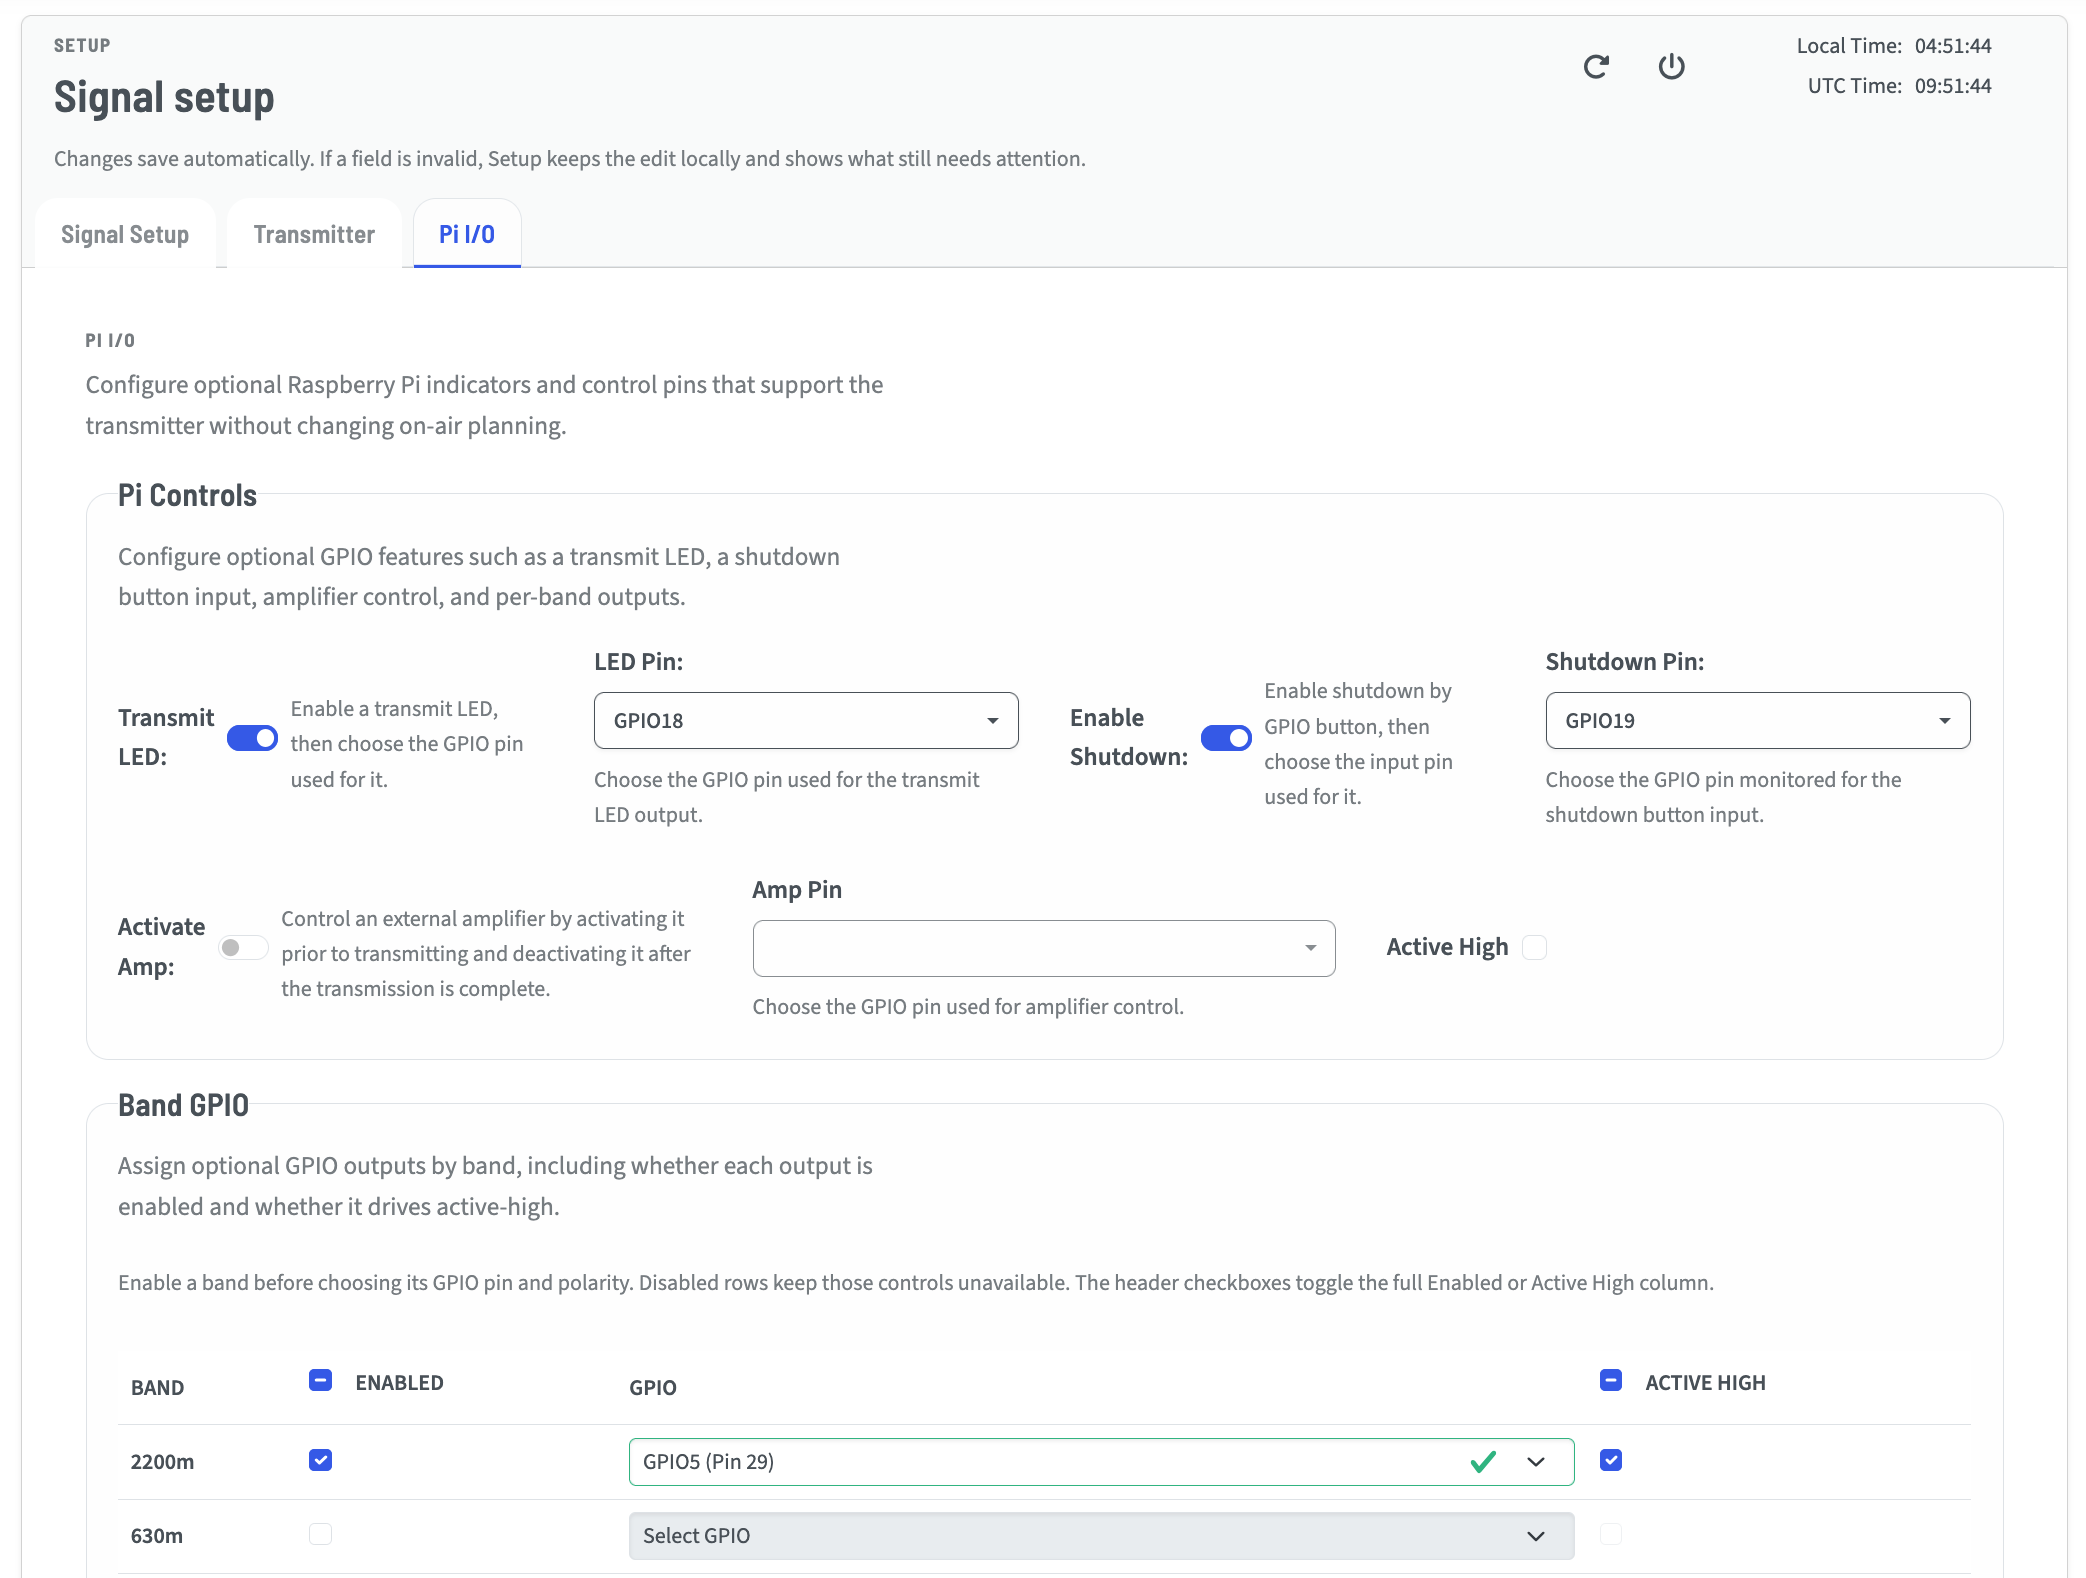This screenshot has width=2086, height=1578.
Task: Click the BAND column header
Action: pos(158,1388)
